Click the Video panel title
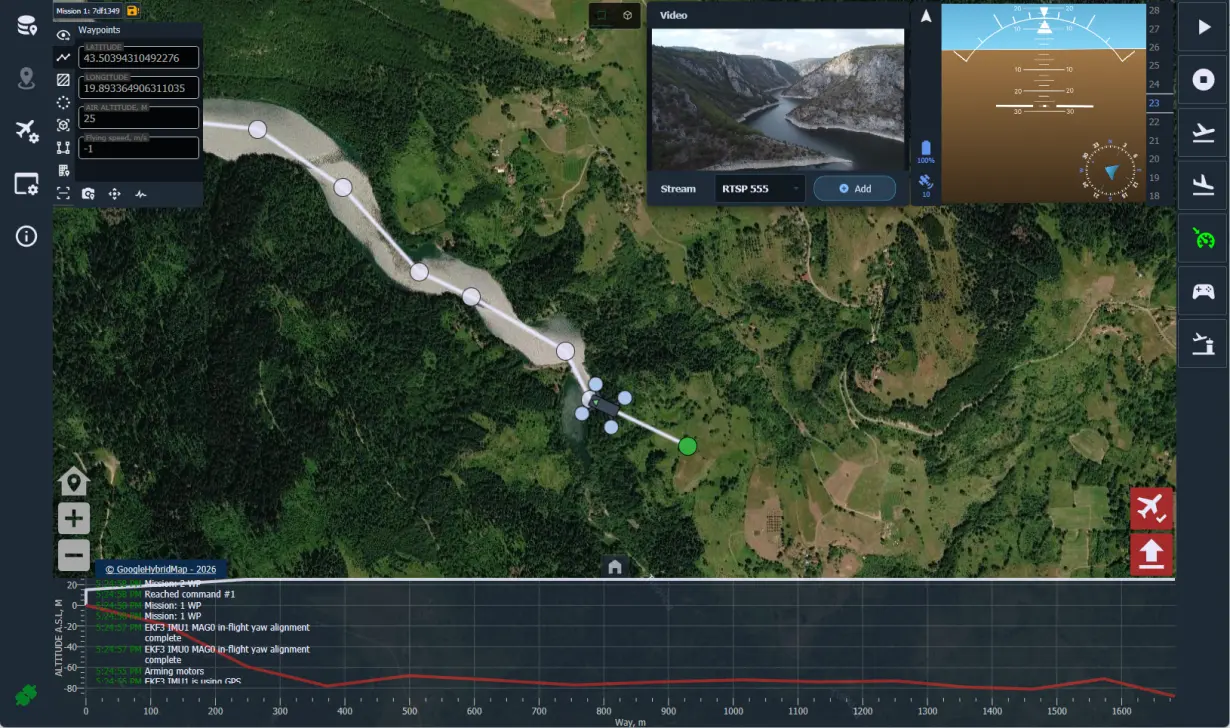Viewport: 1230px width, 728px height. pos(674,16)
